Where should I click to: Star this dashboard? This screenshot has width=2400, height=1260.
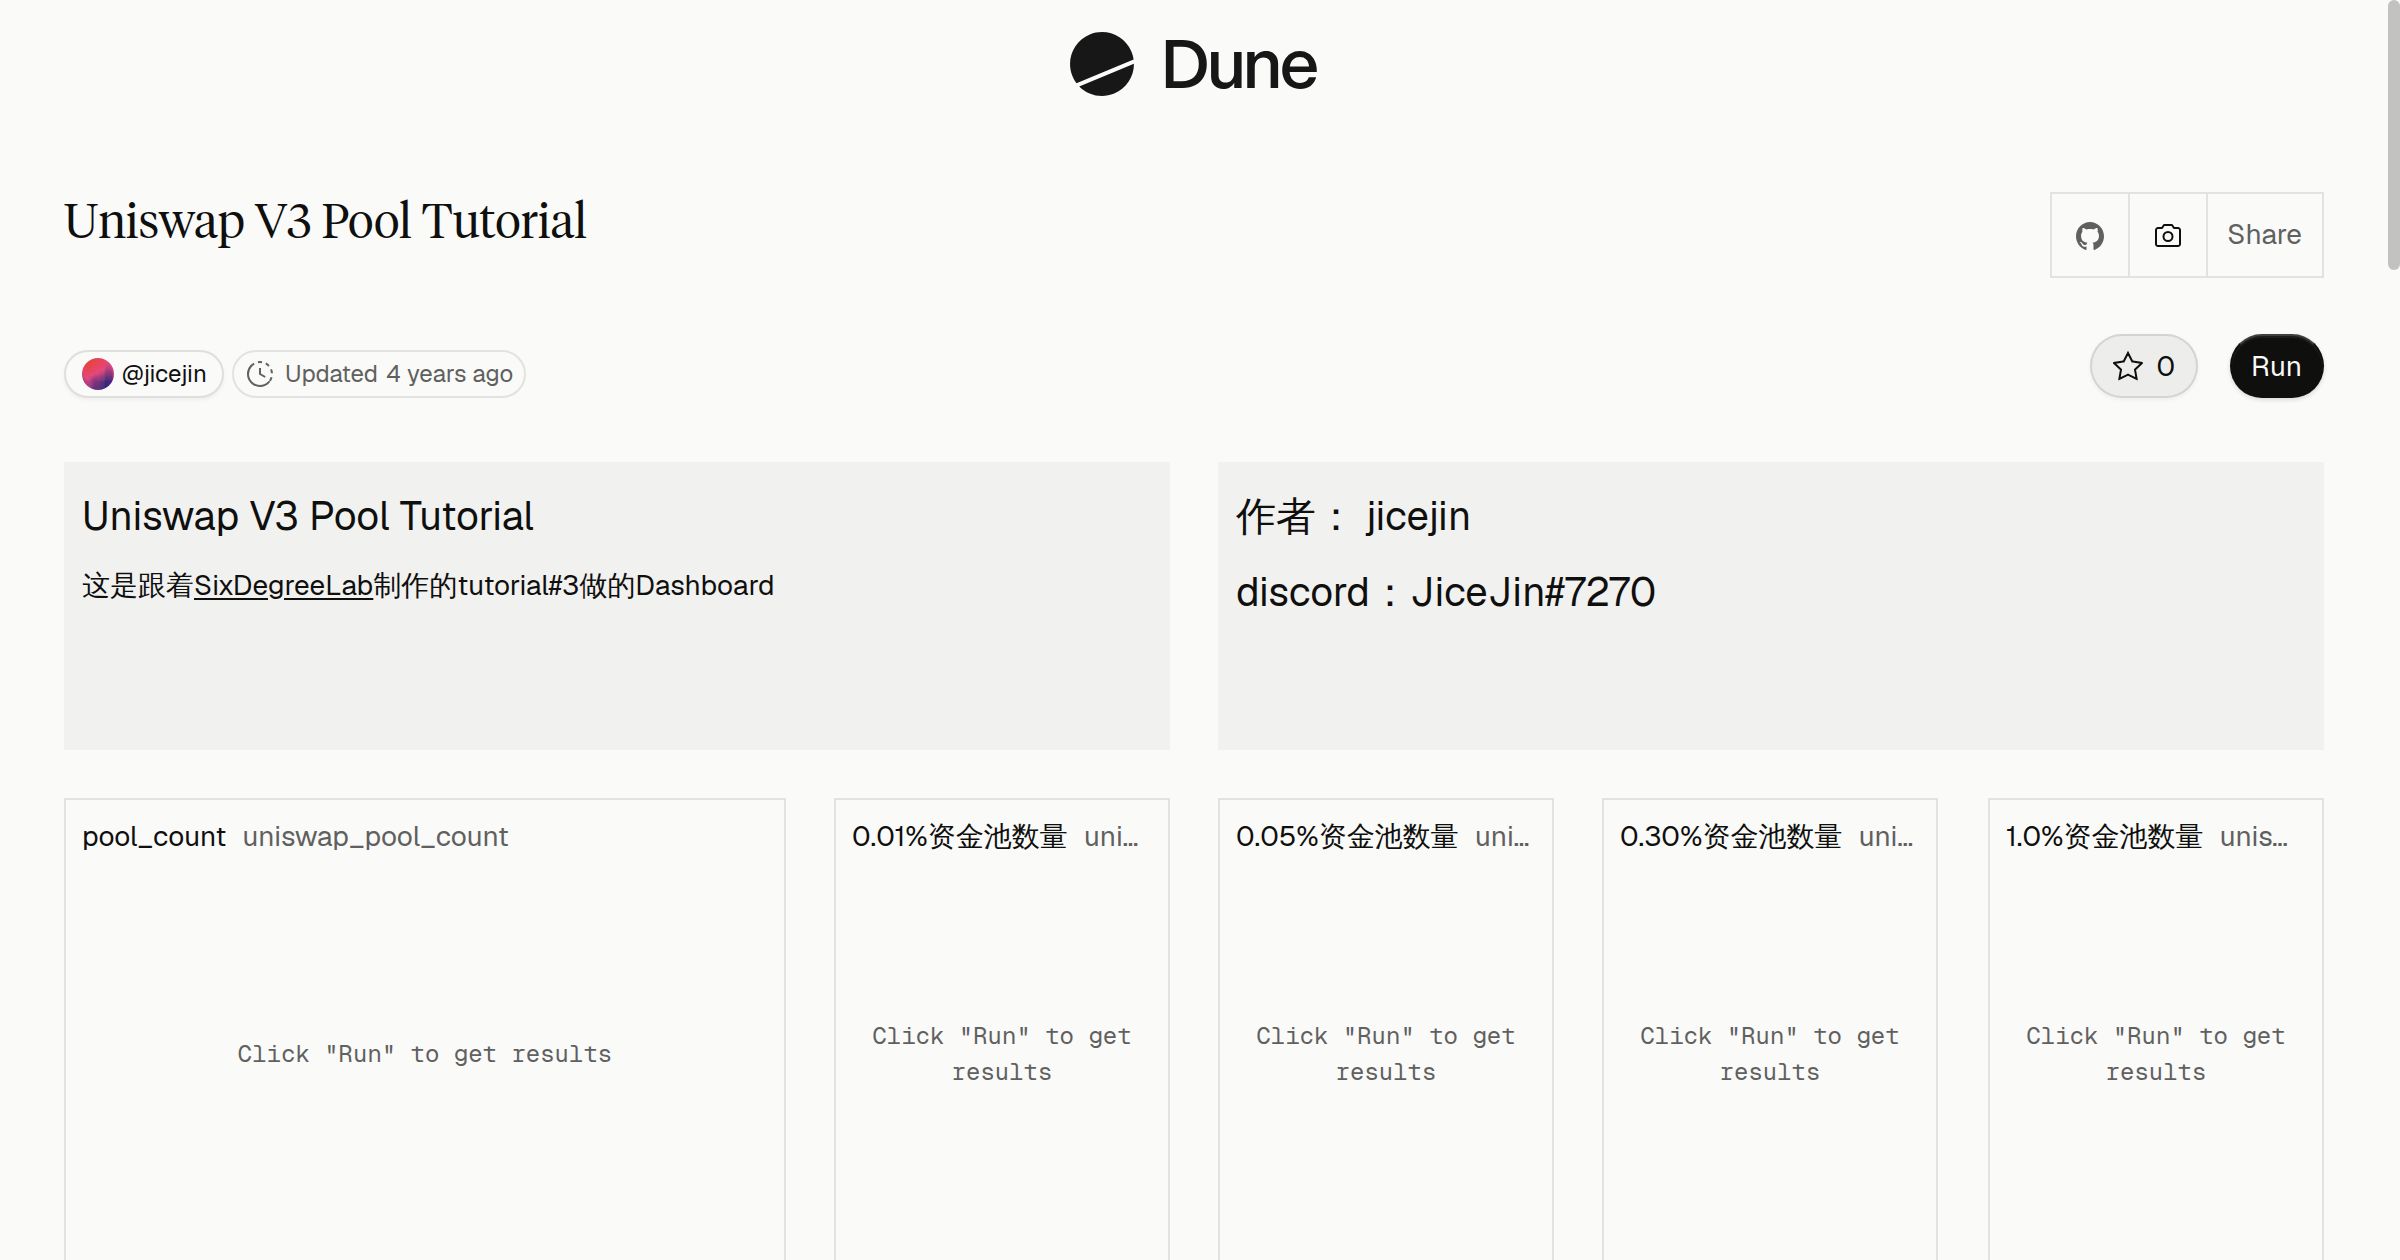click(x=2143, y=366)
